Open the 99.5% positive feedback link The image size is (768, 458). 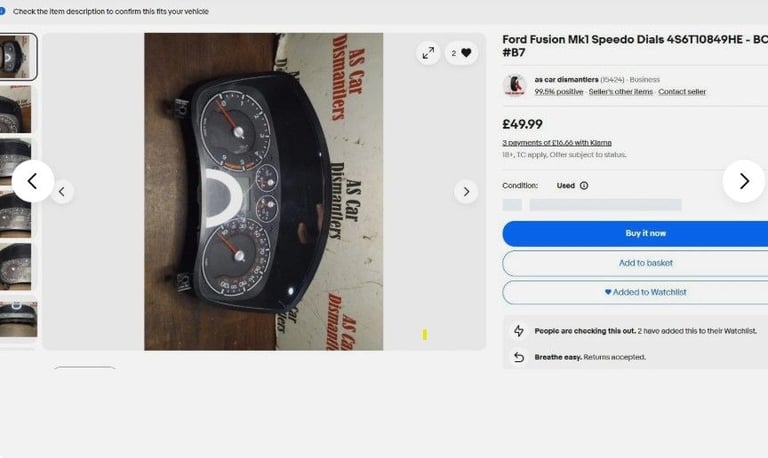pos(559,92)
